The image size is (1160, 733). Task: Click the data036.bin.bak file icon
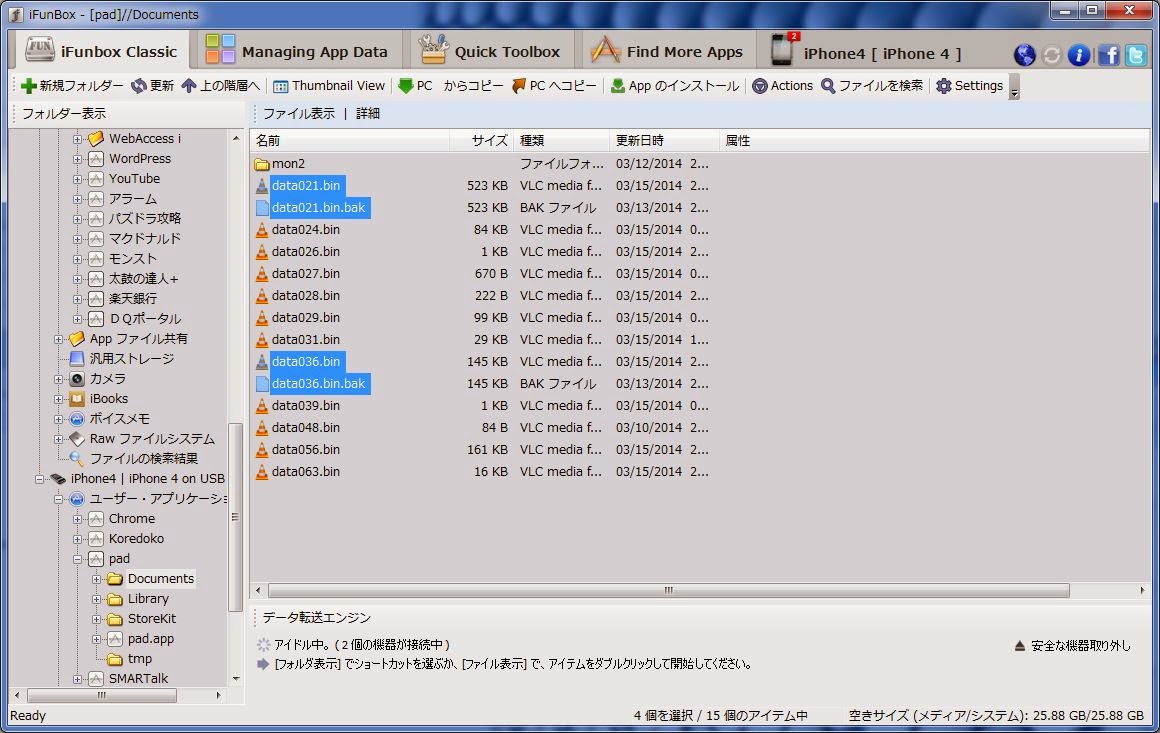pyautogui.click(x=262, y=384)
